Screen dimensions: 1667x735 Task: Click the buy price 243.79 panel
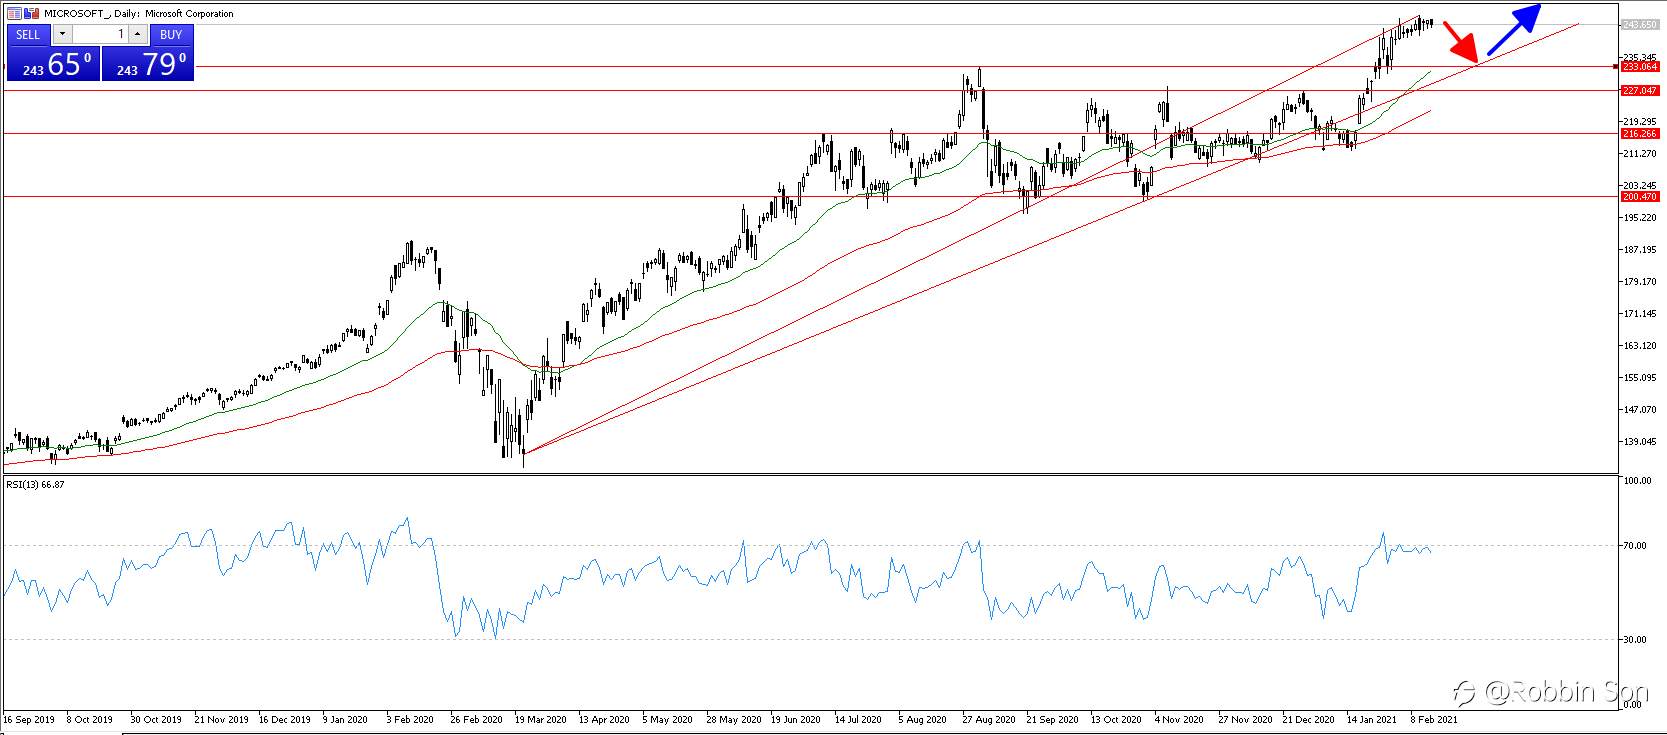(148, 63)
